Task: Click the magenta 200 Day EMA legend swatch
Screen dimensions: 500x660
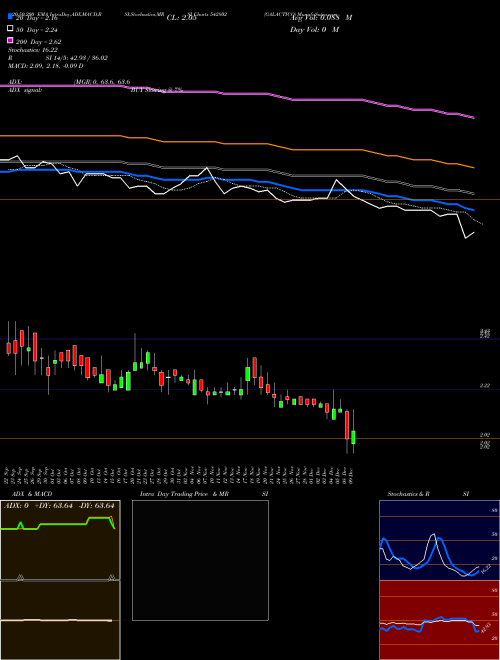Action: pyautogui.click(x=10, y=40)
